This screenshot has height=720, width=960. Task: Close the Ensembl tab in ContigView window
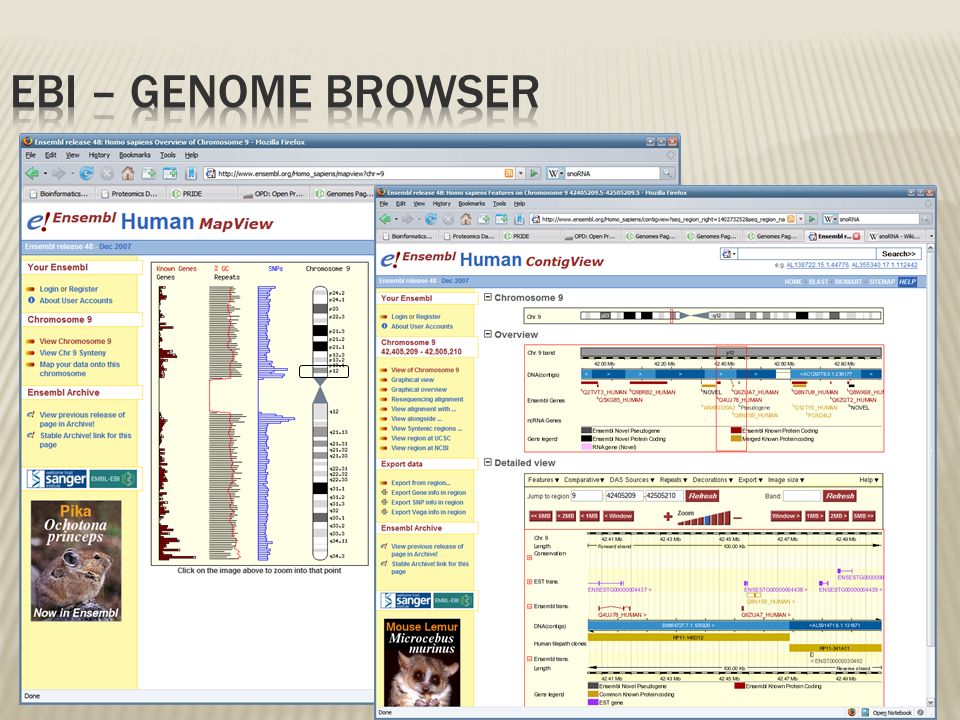click(857, 236)
